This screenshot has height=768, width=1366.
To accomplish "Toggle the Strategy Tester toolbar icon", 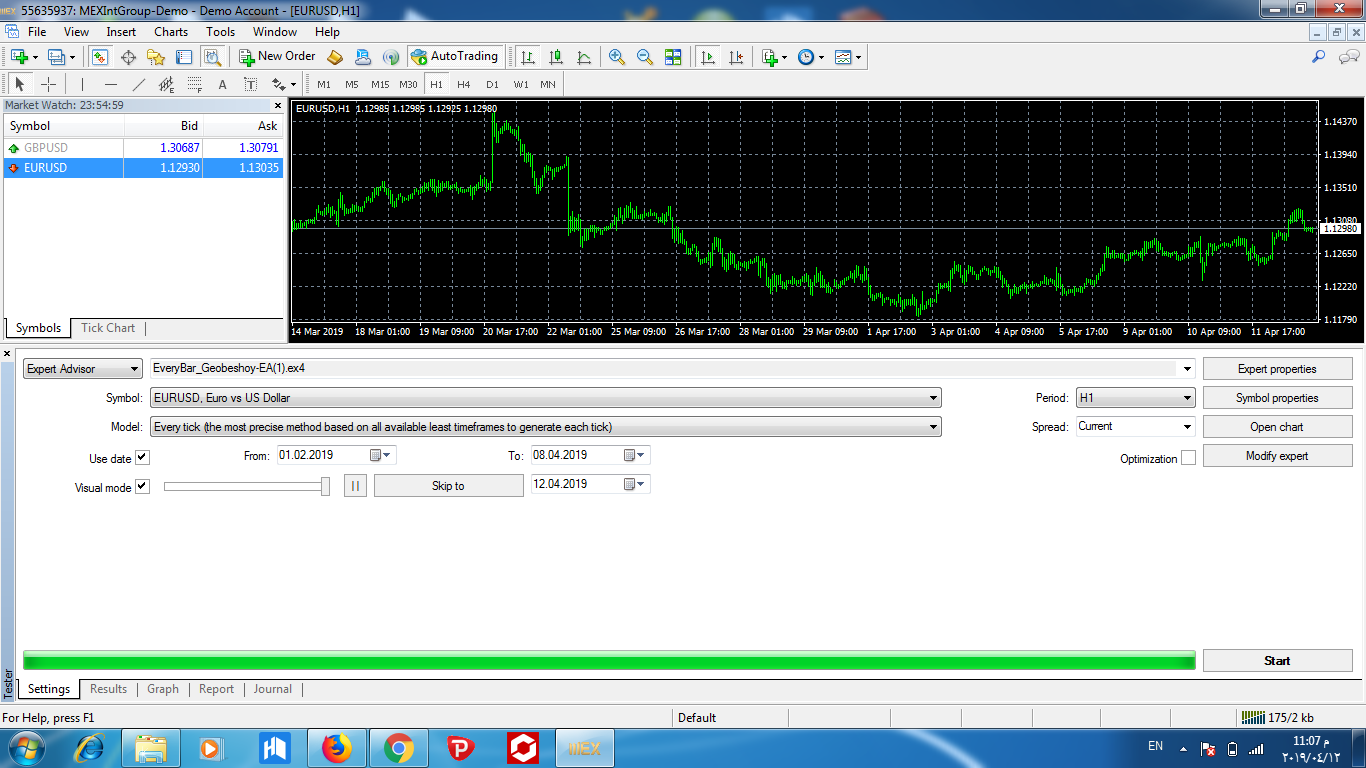I will pyautogui.click(x=212, y=57).
